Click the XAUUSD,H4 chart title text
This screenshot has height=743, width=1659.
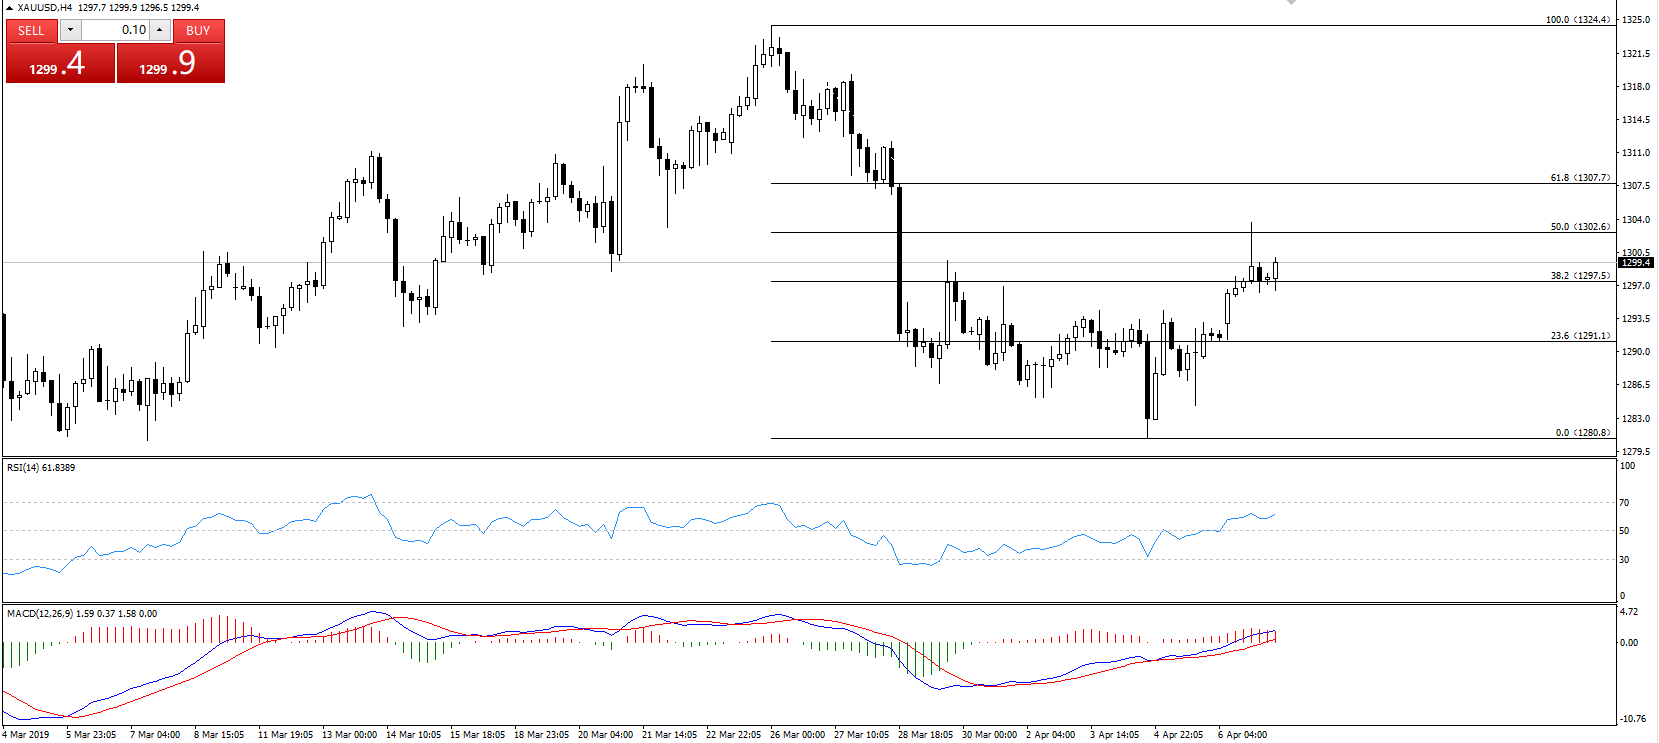pos(45,7)
